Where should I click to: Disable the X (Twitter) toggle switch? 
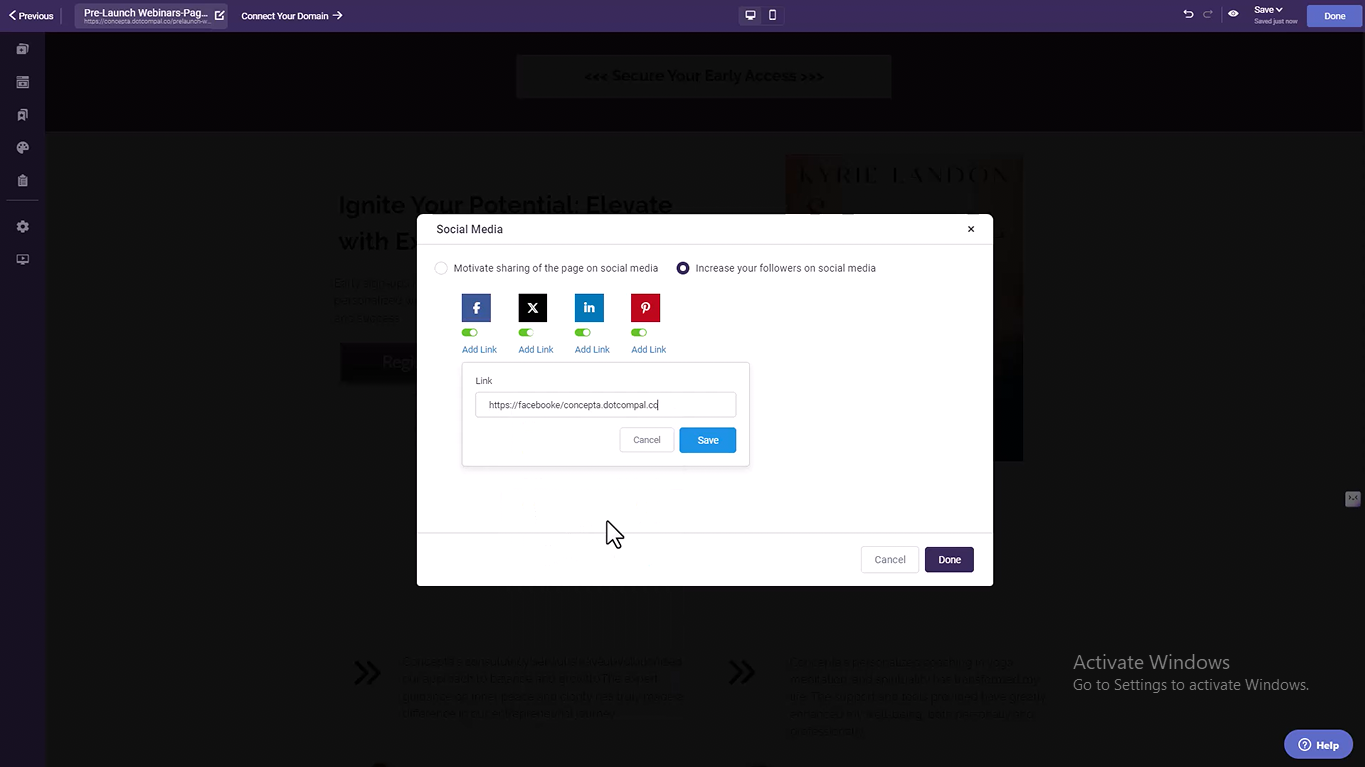526,333
